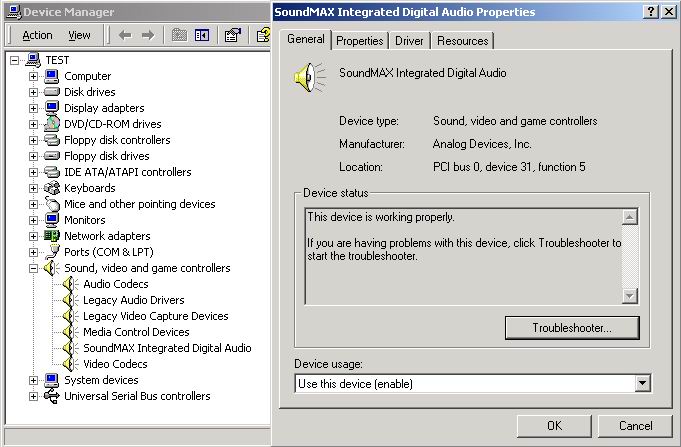Click the Show/Hide console tree icon
Viewport: 681px width, 447px height.
pyautogui.click(x=202, y=35)
